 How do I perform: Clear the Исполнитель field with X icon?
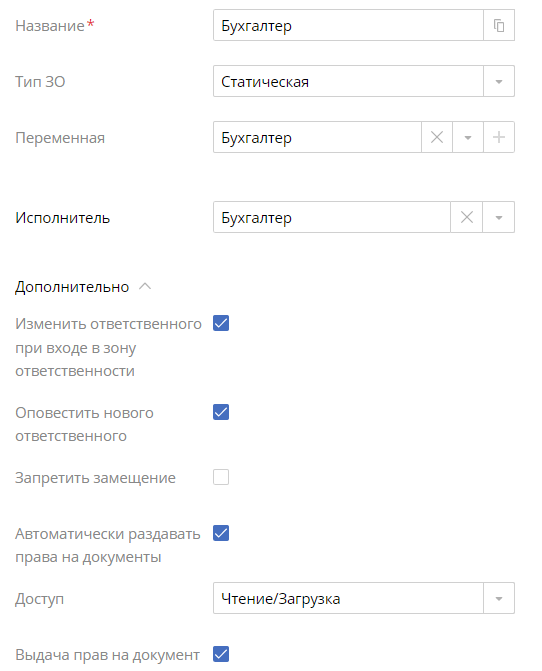pyautogui.click(x=467, y=217)
